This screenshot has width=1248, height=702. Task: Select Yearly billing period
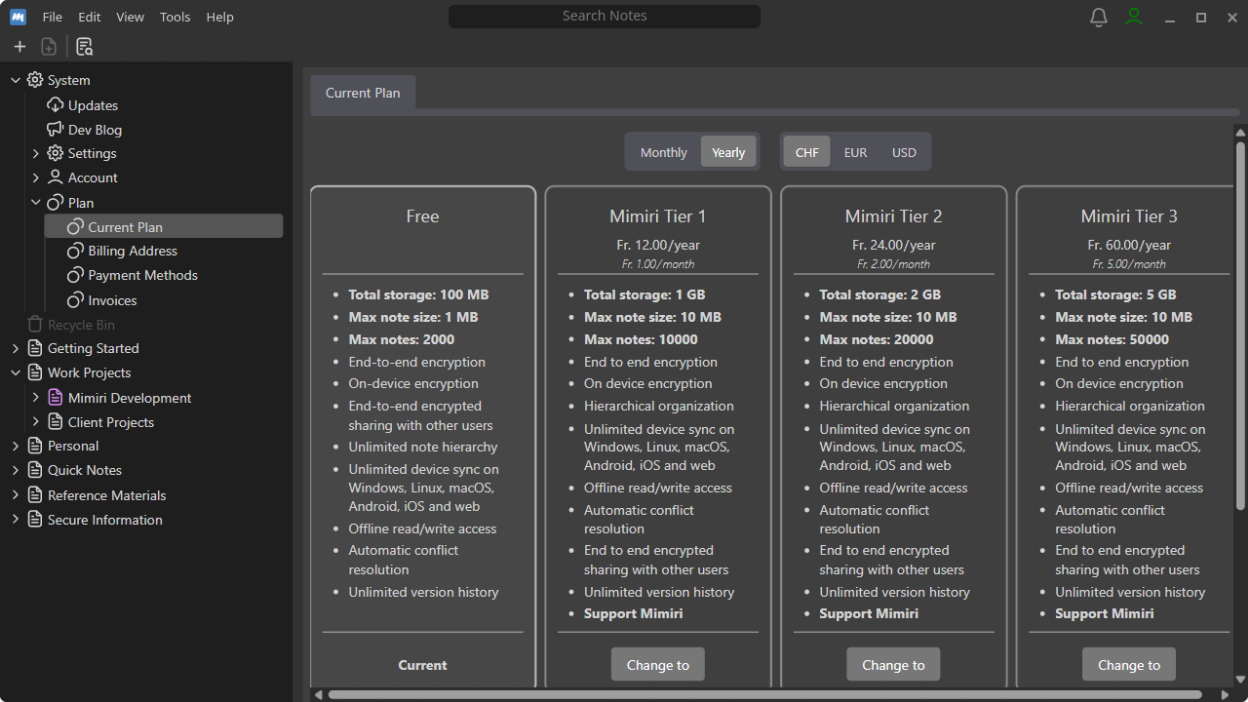[x=728, y=152]
